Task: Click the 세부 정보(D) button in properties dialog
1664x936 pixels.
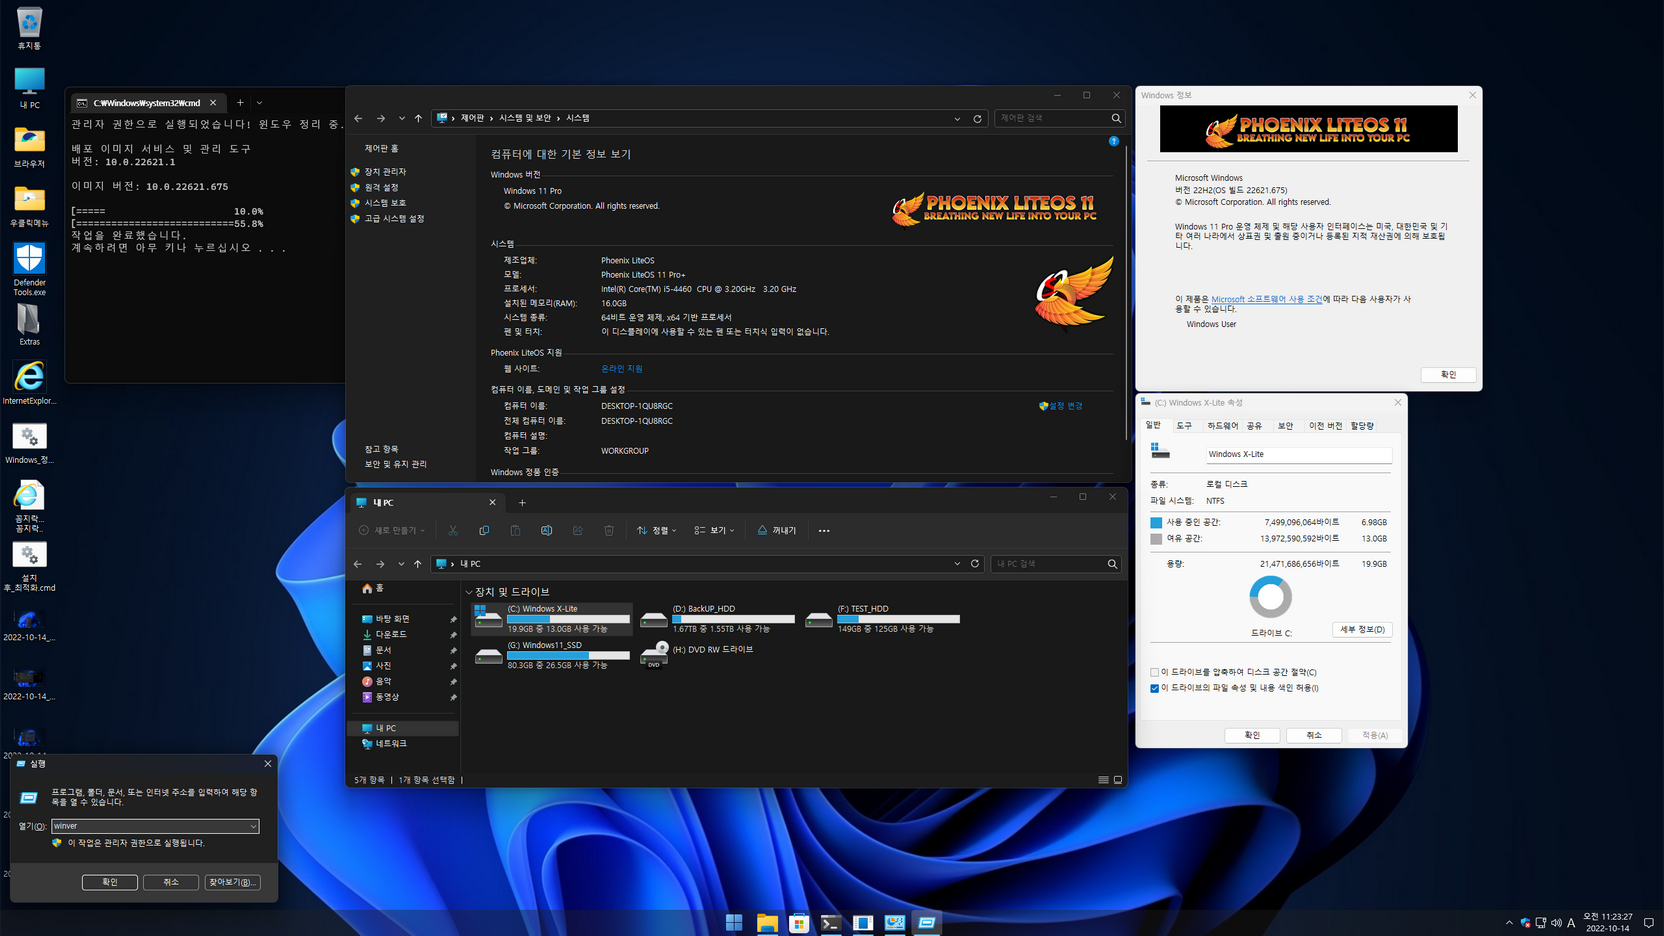Action: (x=1362, y=629)
